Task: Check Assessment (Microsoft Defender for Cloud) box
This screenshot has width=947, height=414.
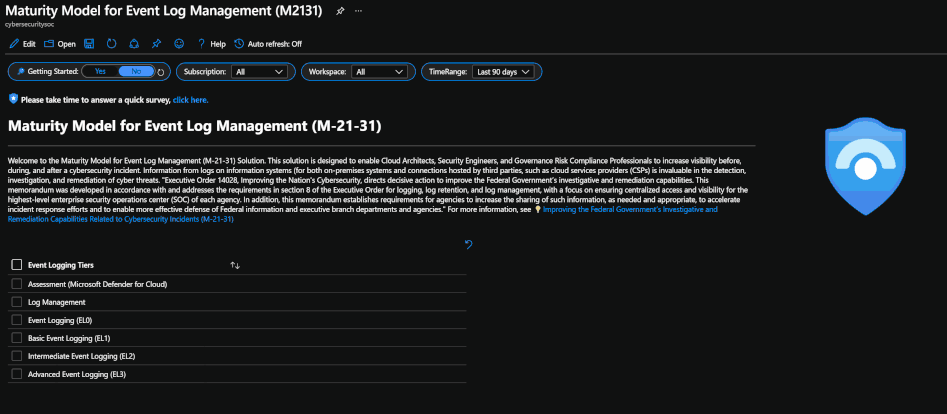Action: tap(17, 283)
